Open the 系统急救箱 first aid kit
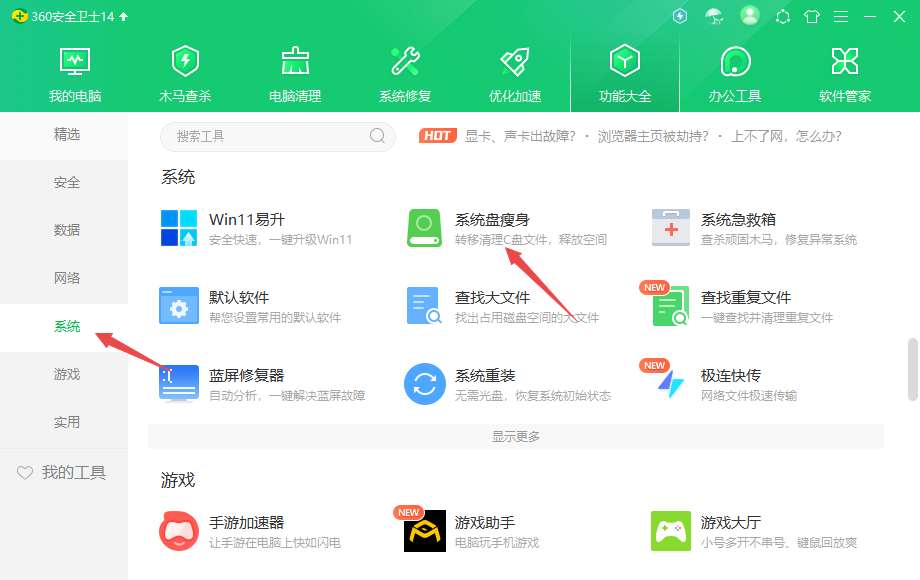 (x=671, y=228)
